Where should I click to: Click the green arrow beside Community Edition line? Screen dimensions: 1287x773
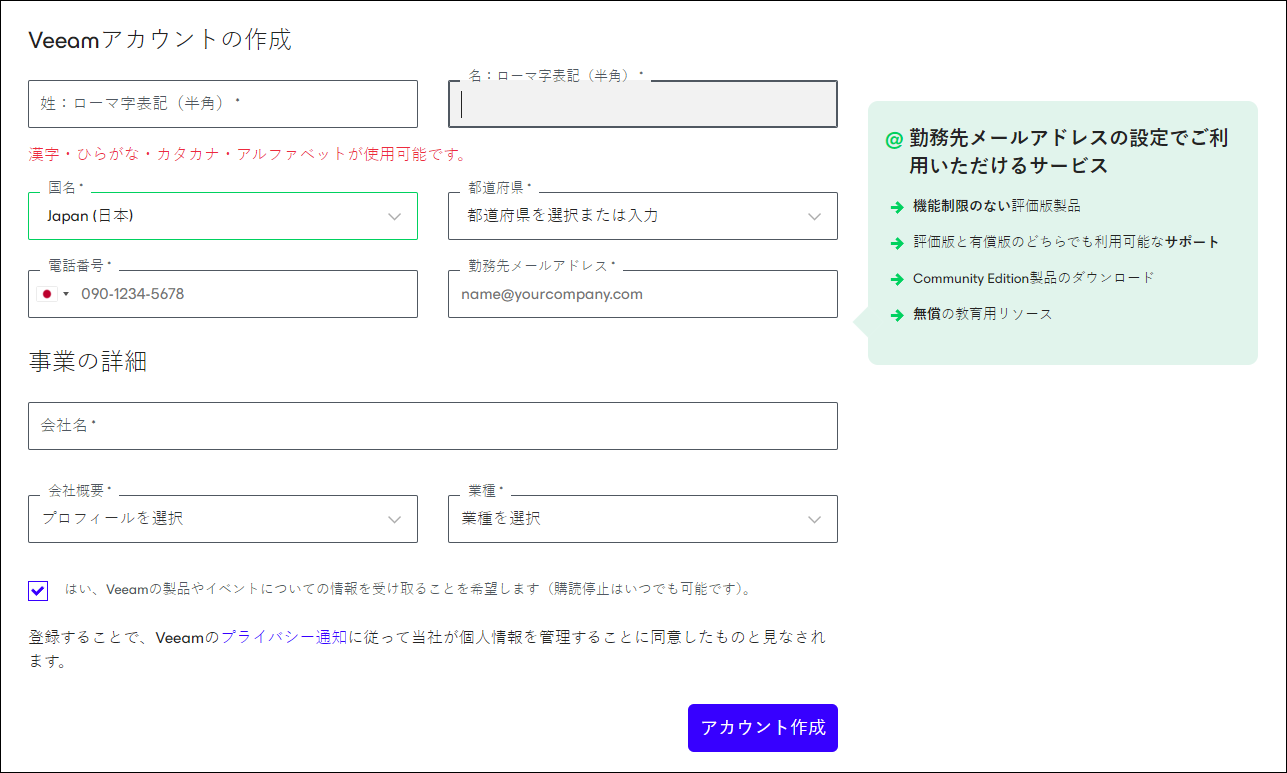(x=897, y=279)
